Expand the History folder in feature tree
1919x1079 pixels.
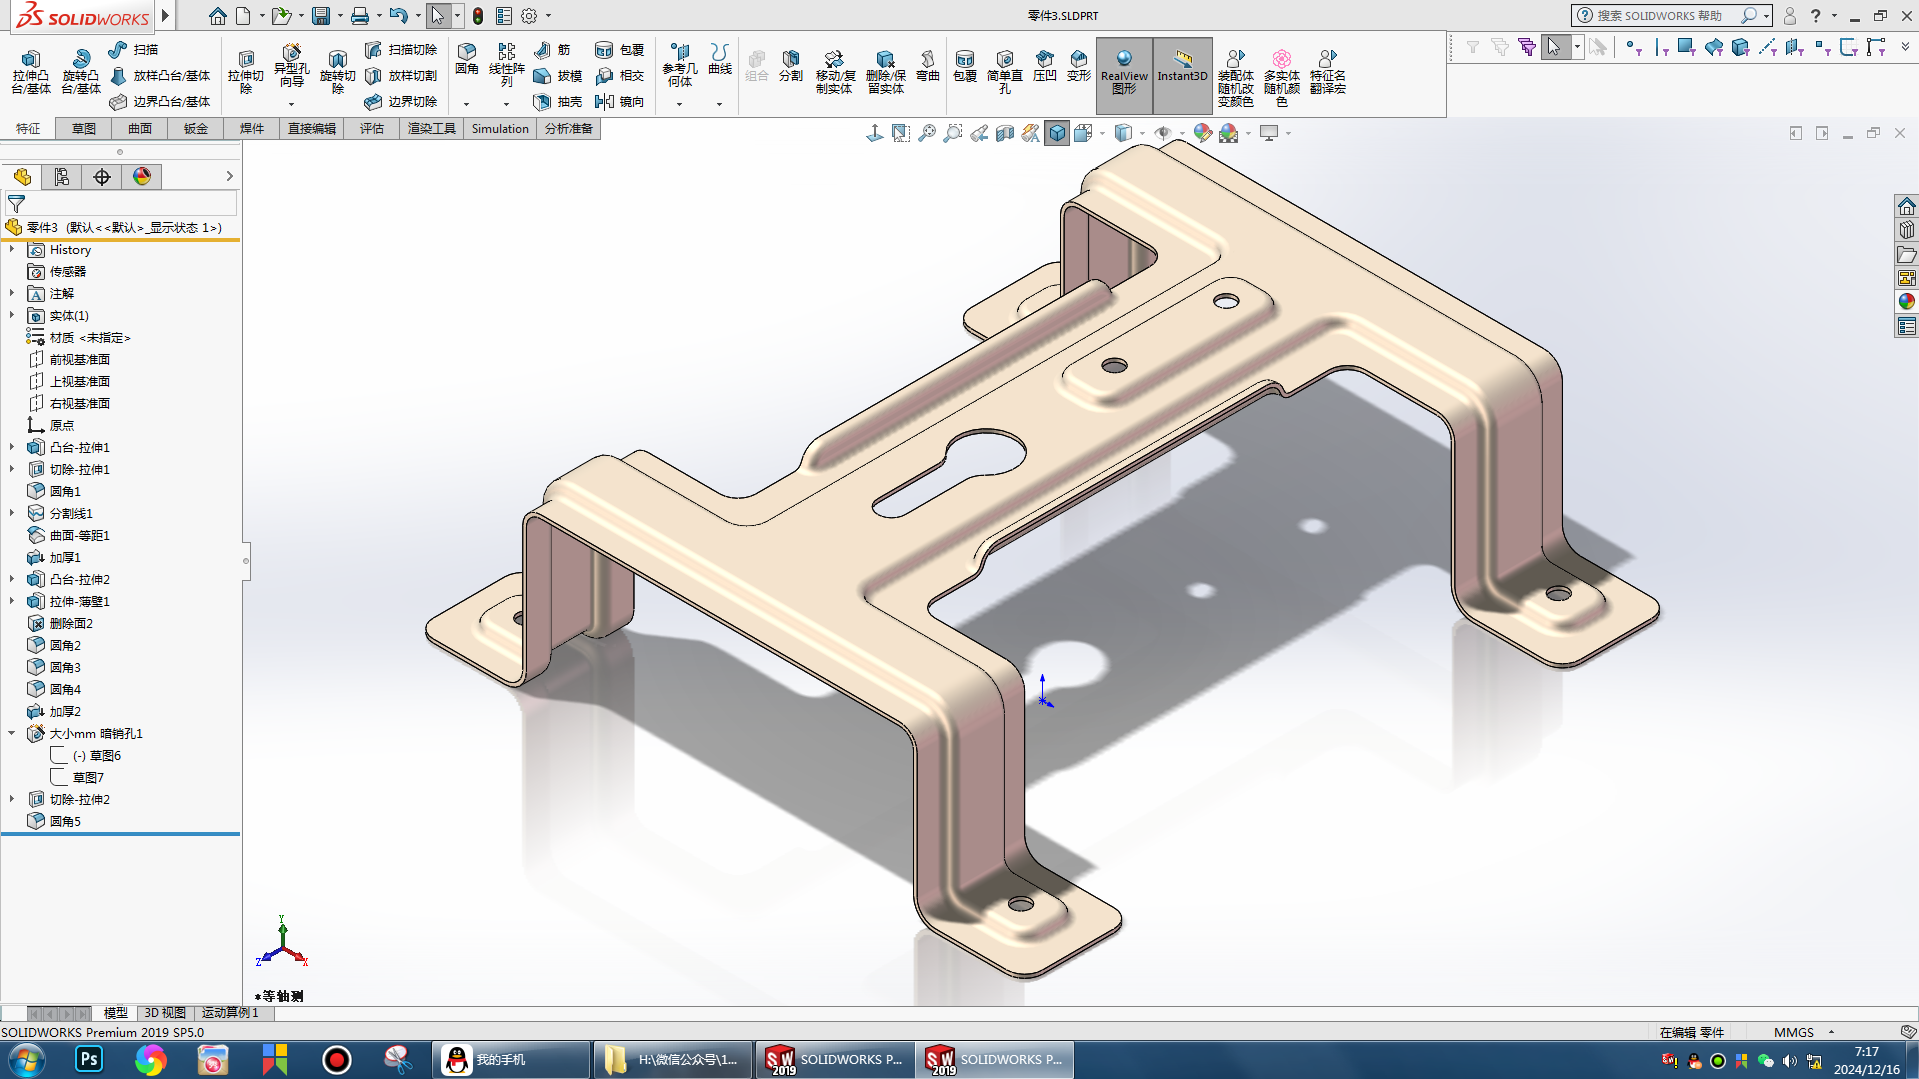(12, 249)
